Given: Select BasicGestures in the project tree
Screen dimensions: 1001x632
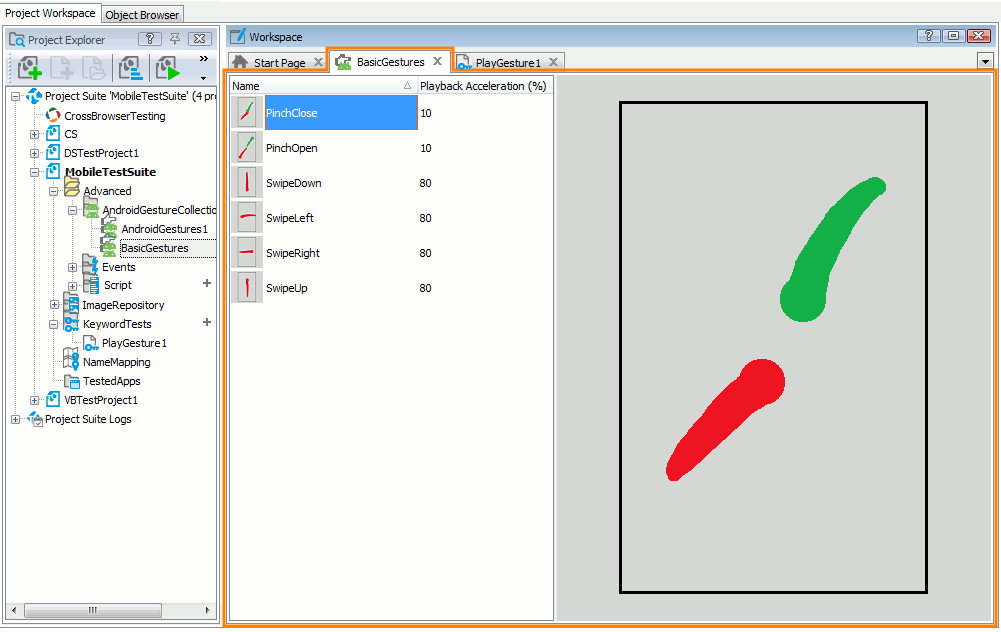Looking at the screenshot, I should click(154, 248).
